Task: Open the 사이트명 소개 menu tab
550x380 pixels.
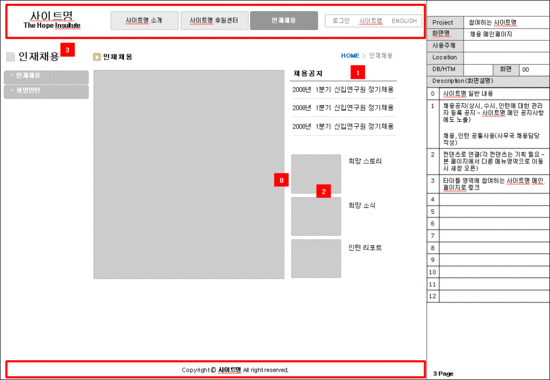Action: point(145,20)
